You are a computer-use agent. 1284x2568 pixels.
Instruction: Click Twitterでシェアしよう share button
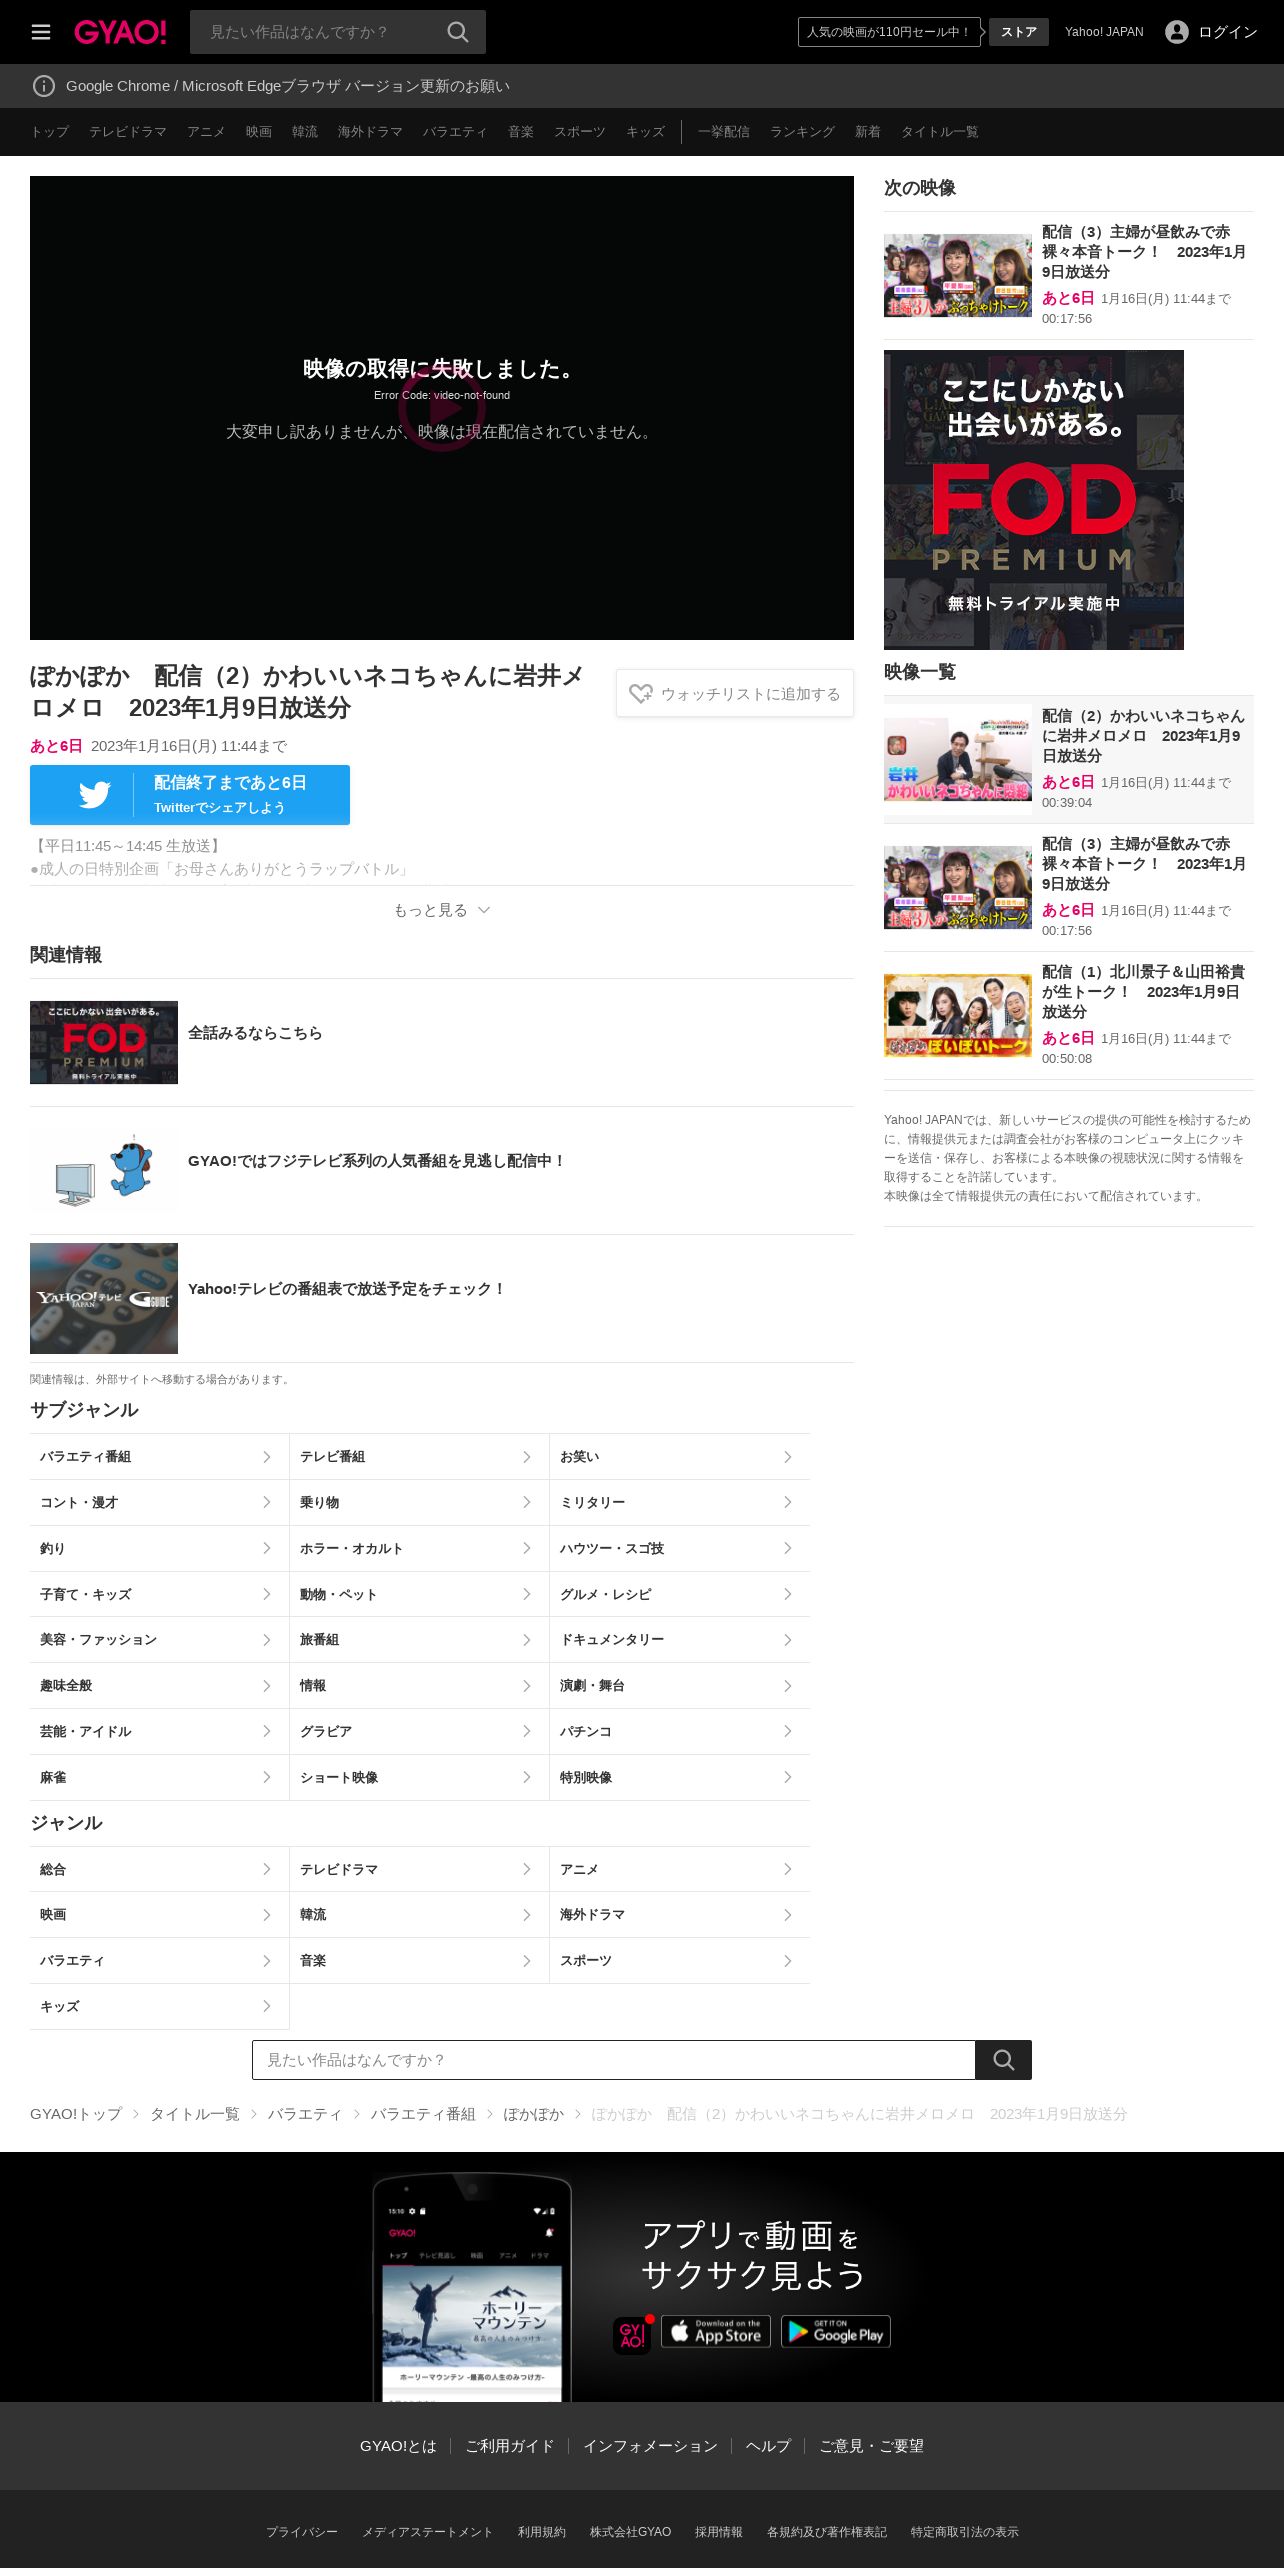[190, 795]
